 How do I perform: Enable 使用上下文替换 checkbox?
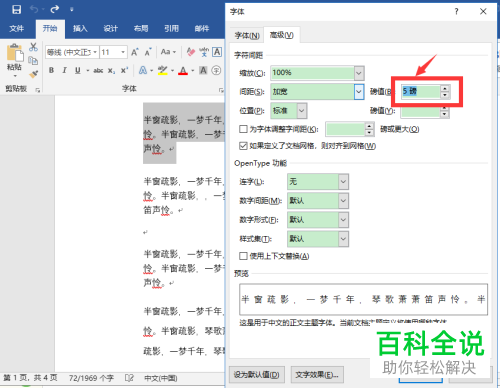pos(243,256)
